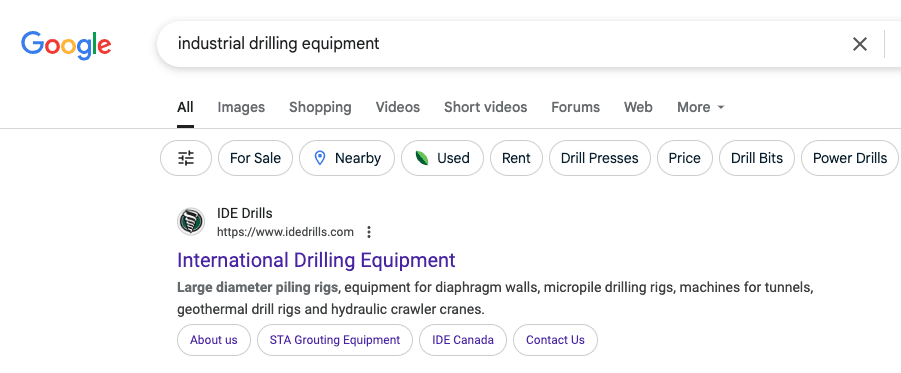Screen dimensions: 901x373
Task: Click the IDE Drills favicon
Action: tap(191, 222)
